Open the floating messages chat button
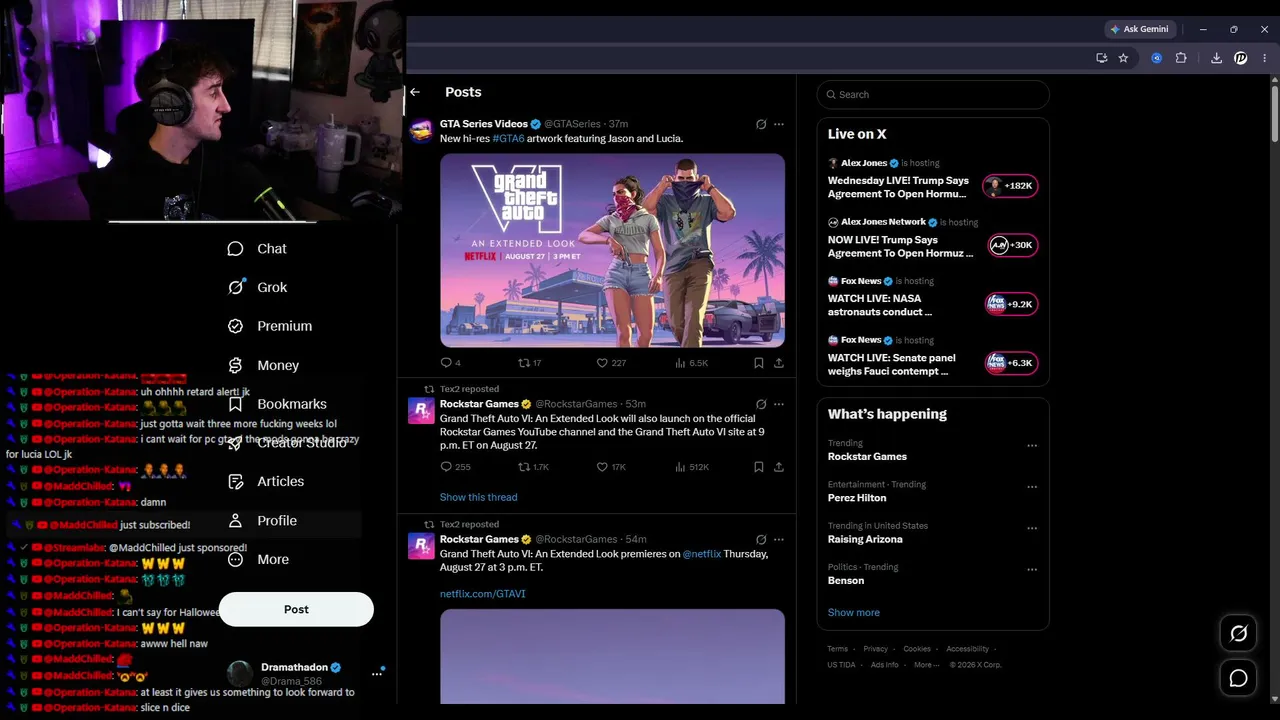The image size is (1280, 720). [x=1238, y=679]
